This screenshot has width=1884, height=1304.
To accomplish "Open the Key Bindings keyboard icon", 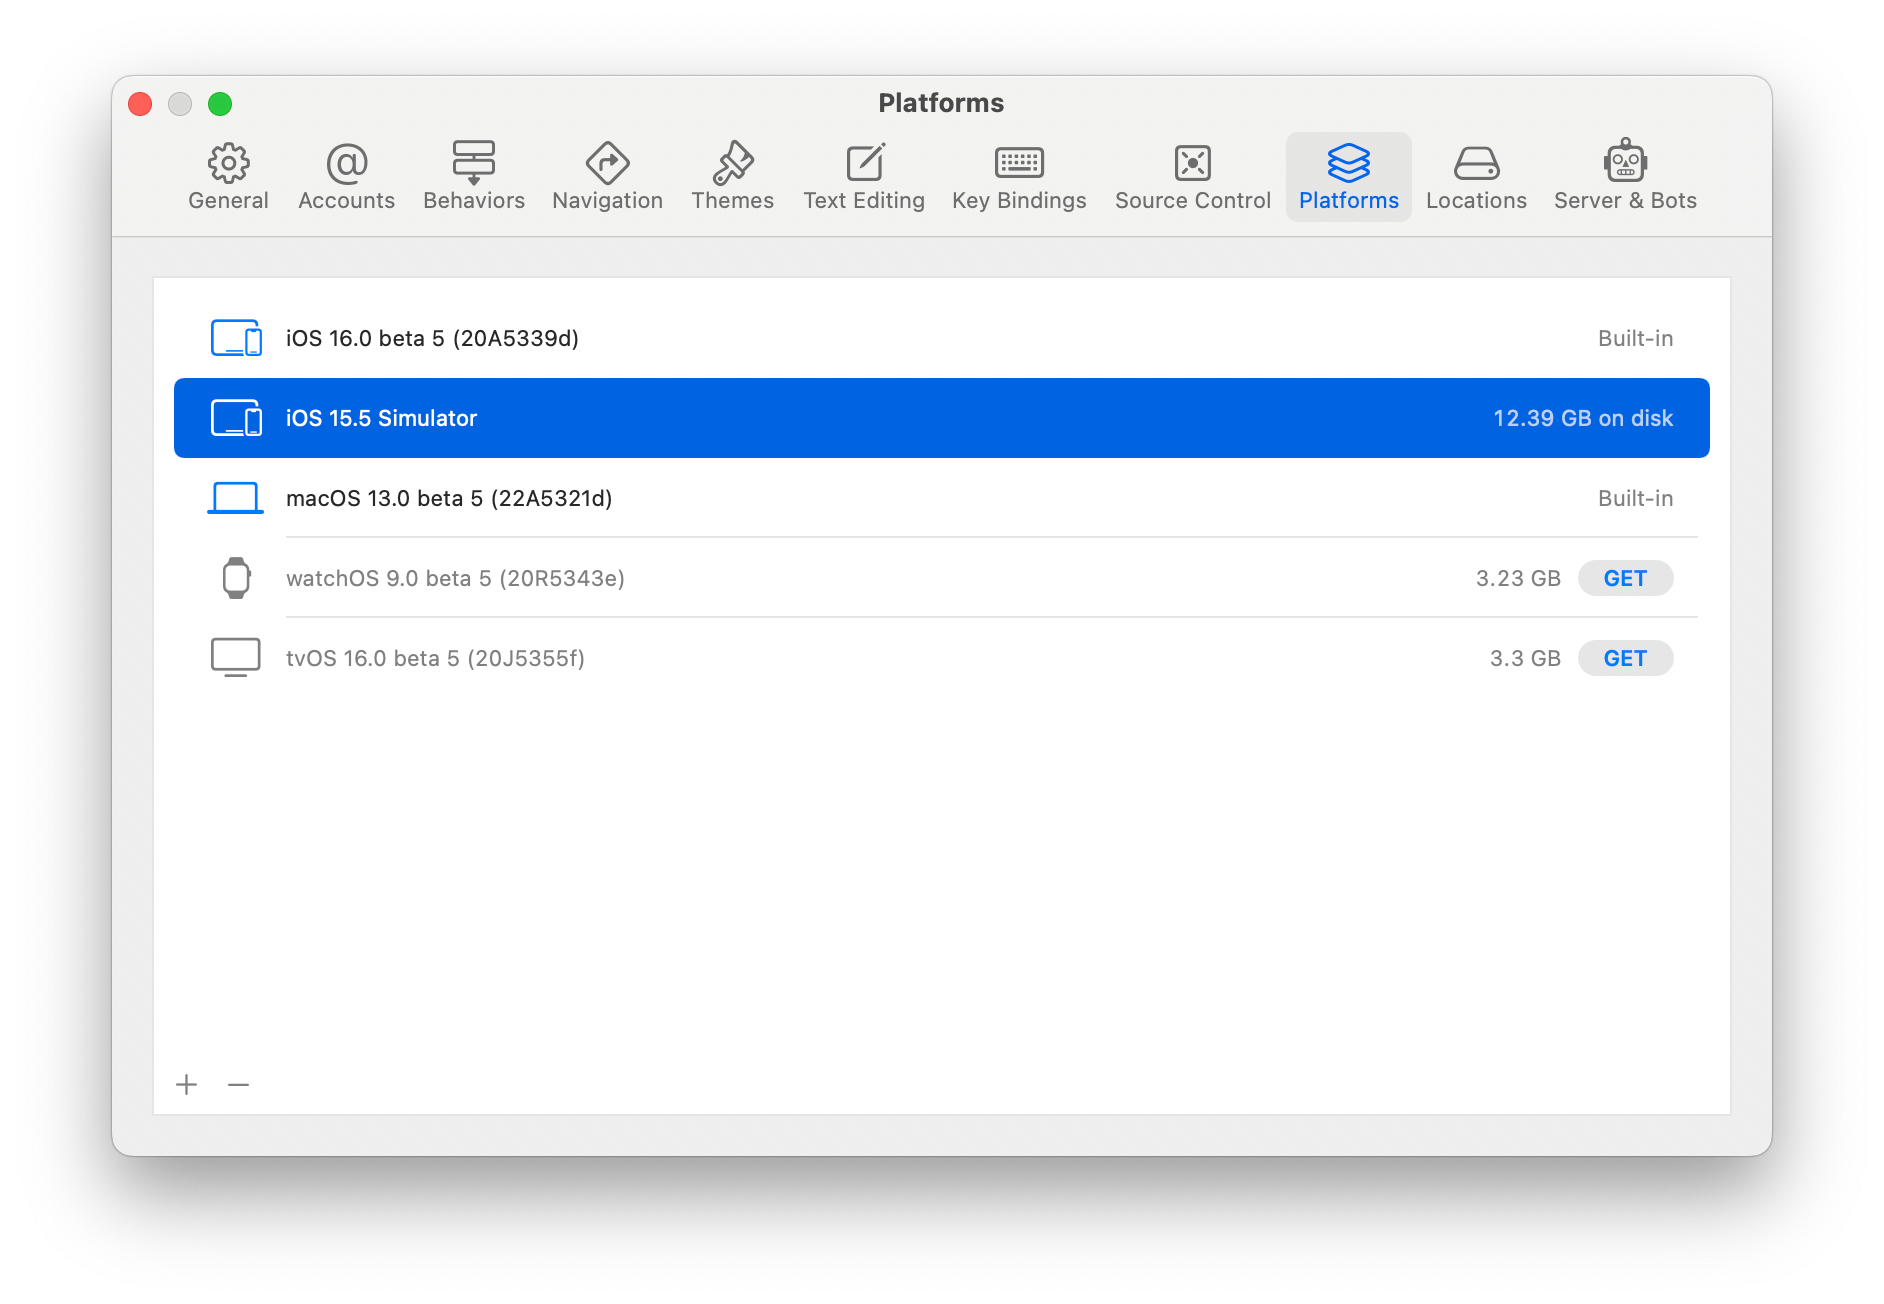I will pos(1019,163).
